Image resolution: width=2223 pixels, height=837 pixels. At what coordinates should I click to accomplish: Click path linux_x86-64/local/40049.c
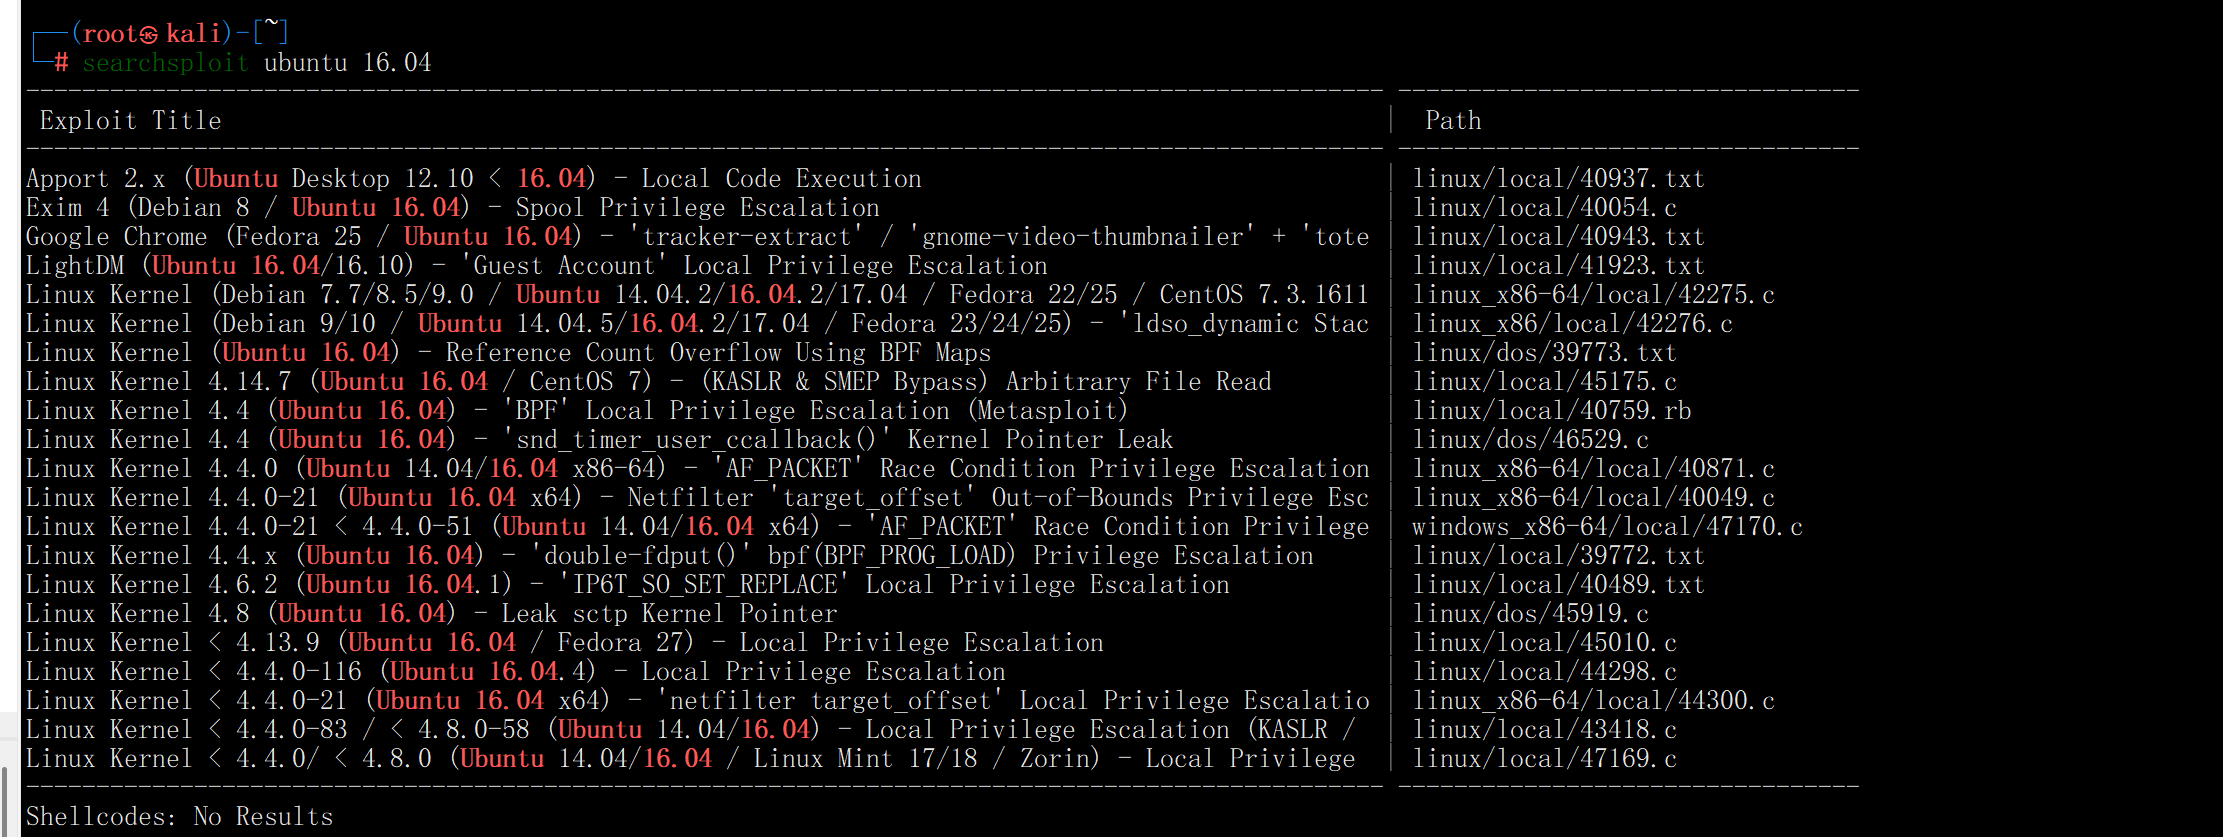[1593, 498]
